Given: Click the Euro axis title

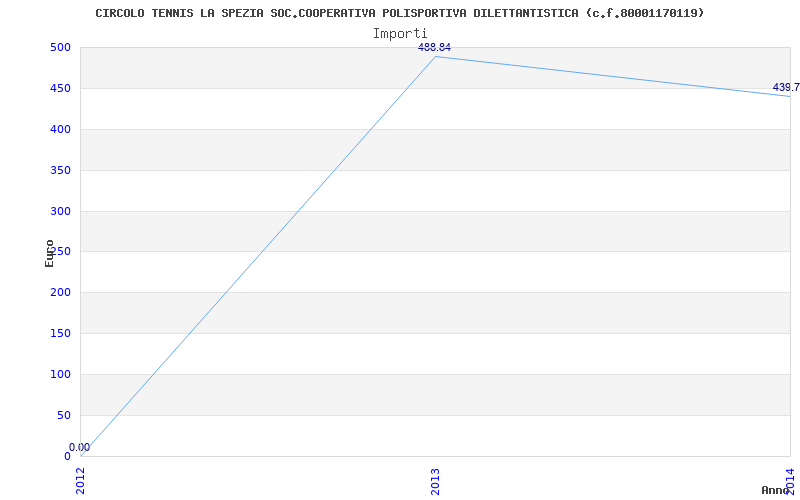Looking at the screenshot, I should 49,254.
